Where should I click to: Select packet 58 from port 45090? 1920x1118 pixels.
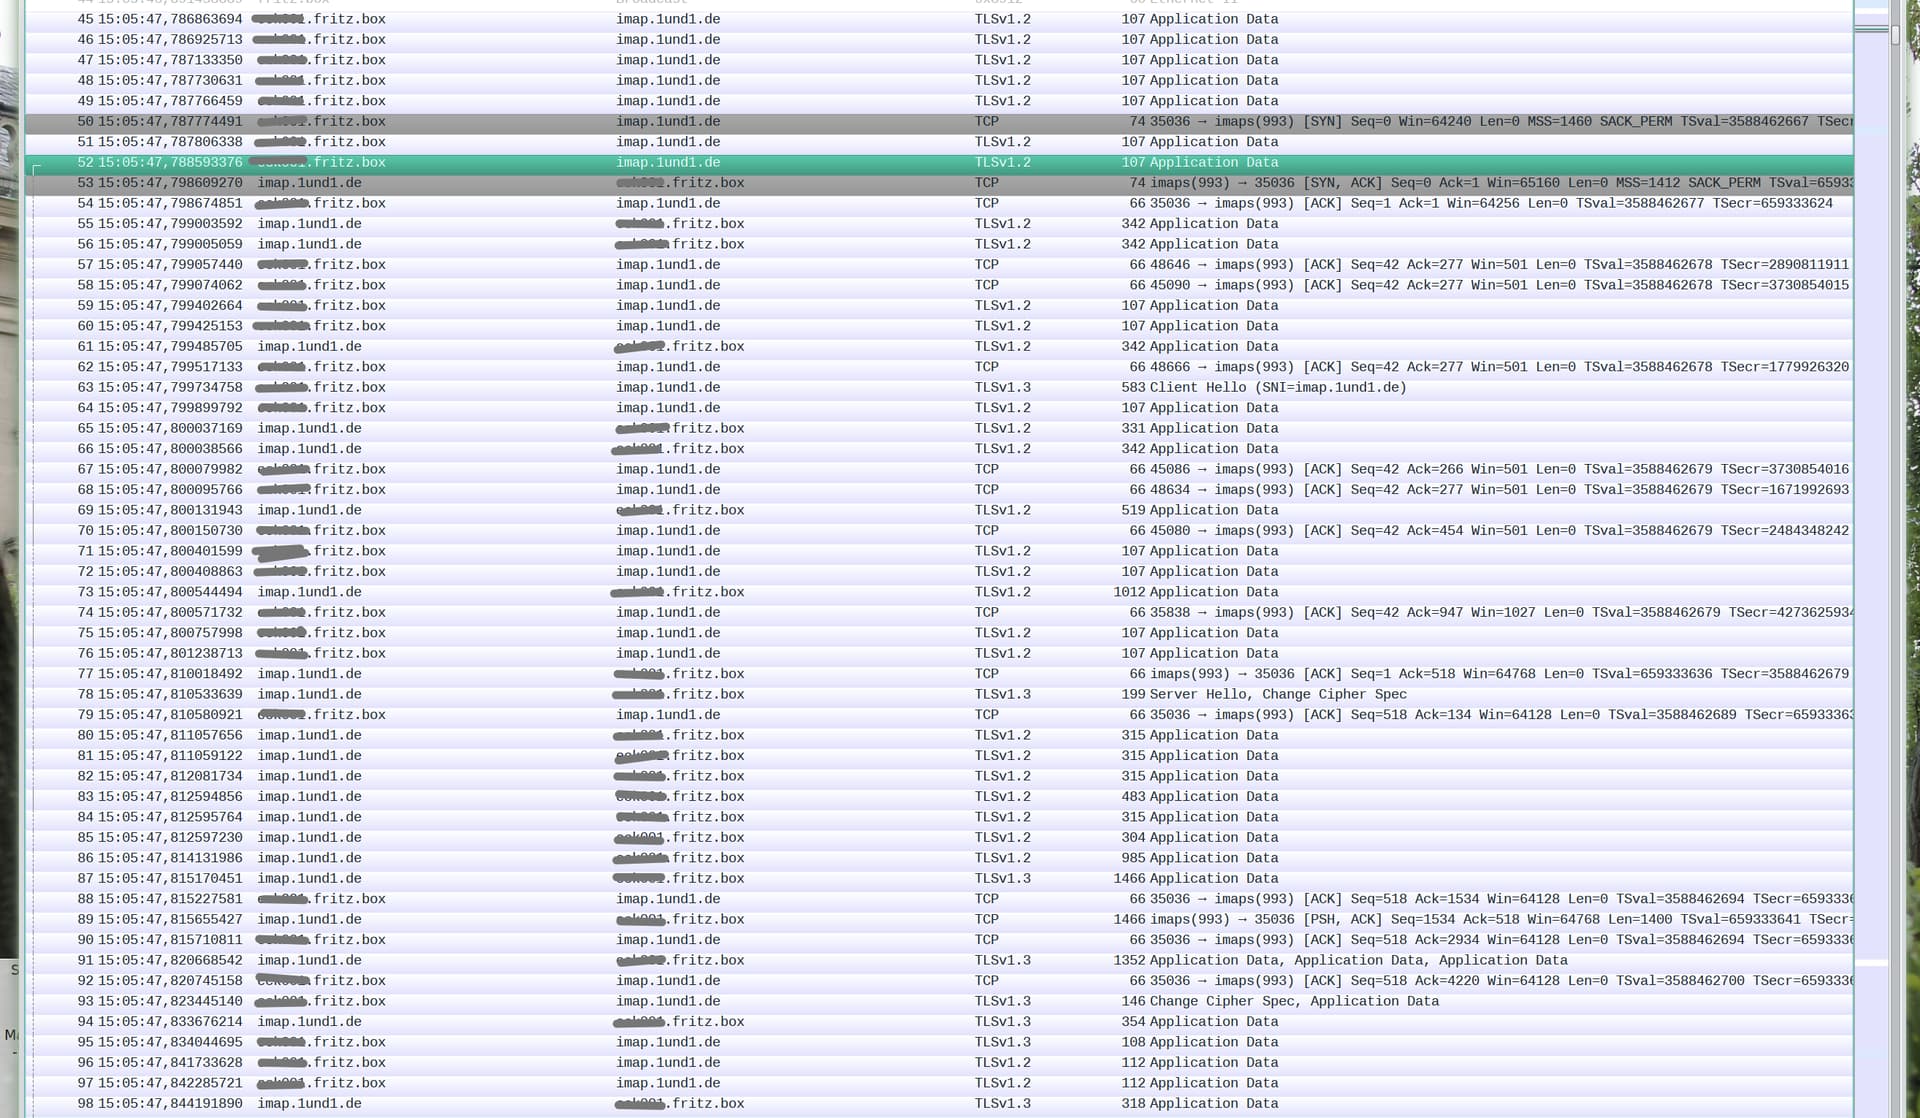pos(939,286)
